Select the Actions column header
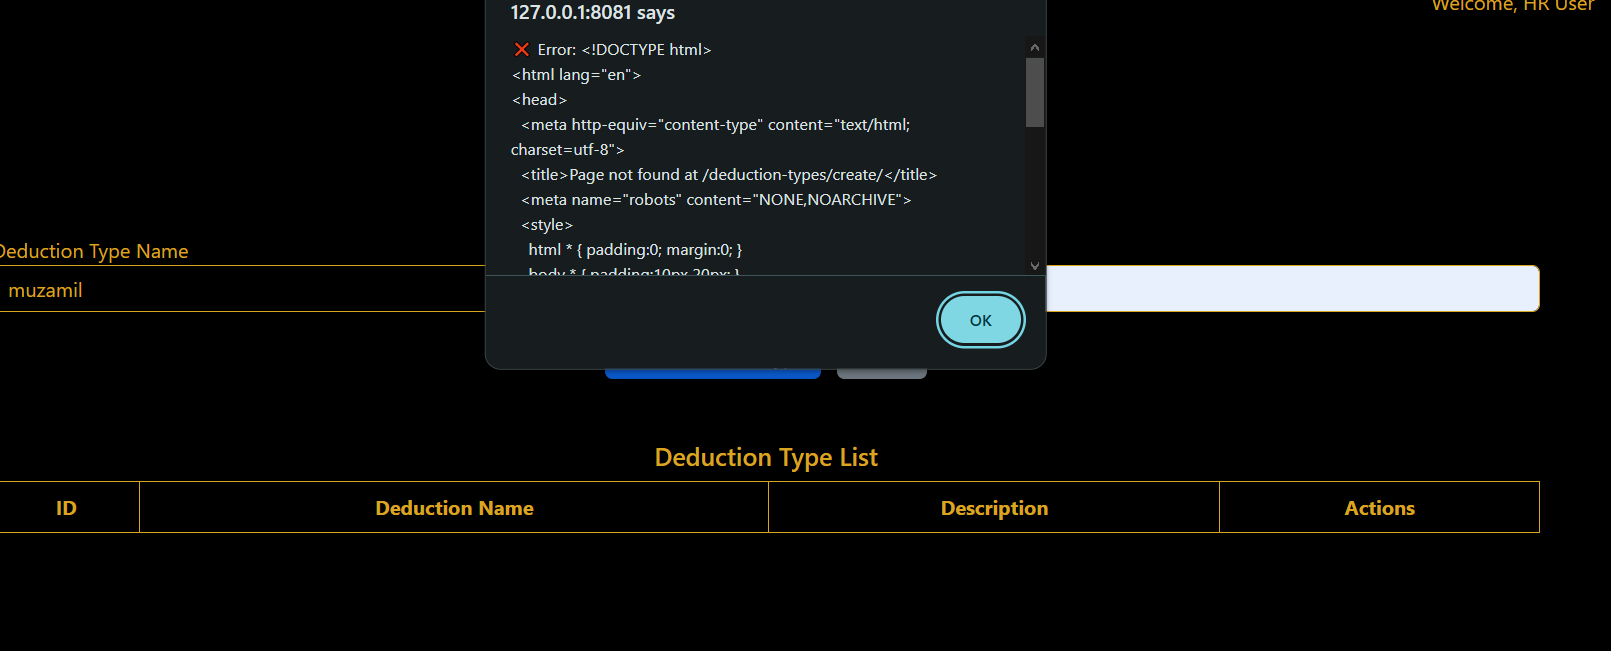 (x=1379, y=508)
